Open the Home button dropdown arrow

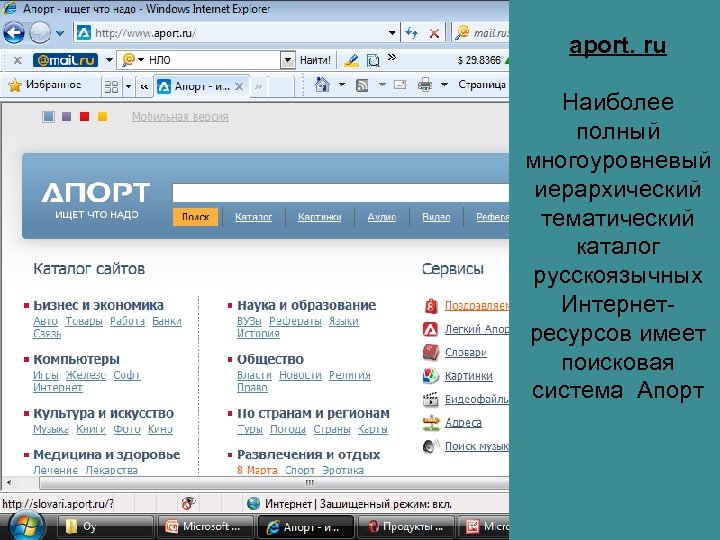click(x=342, y=84)
